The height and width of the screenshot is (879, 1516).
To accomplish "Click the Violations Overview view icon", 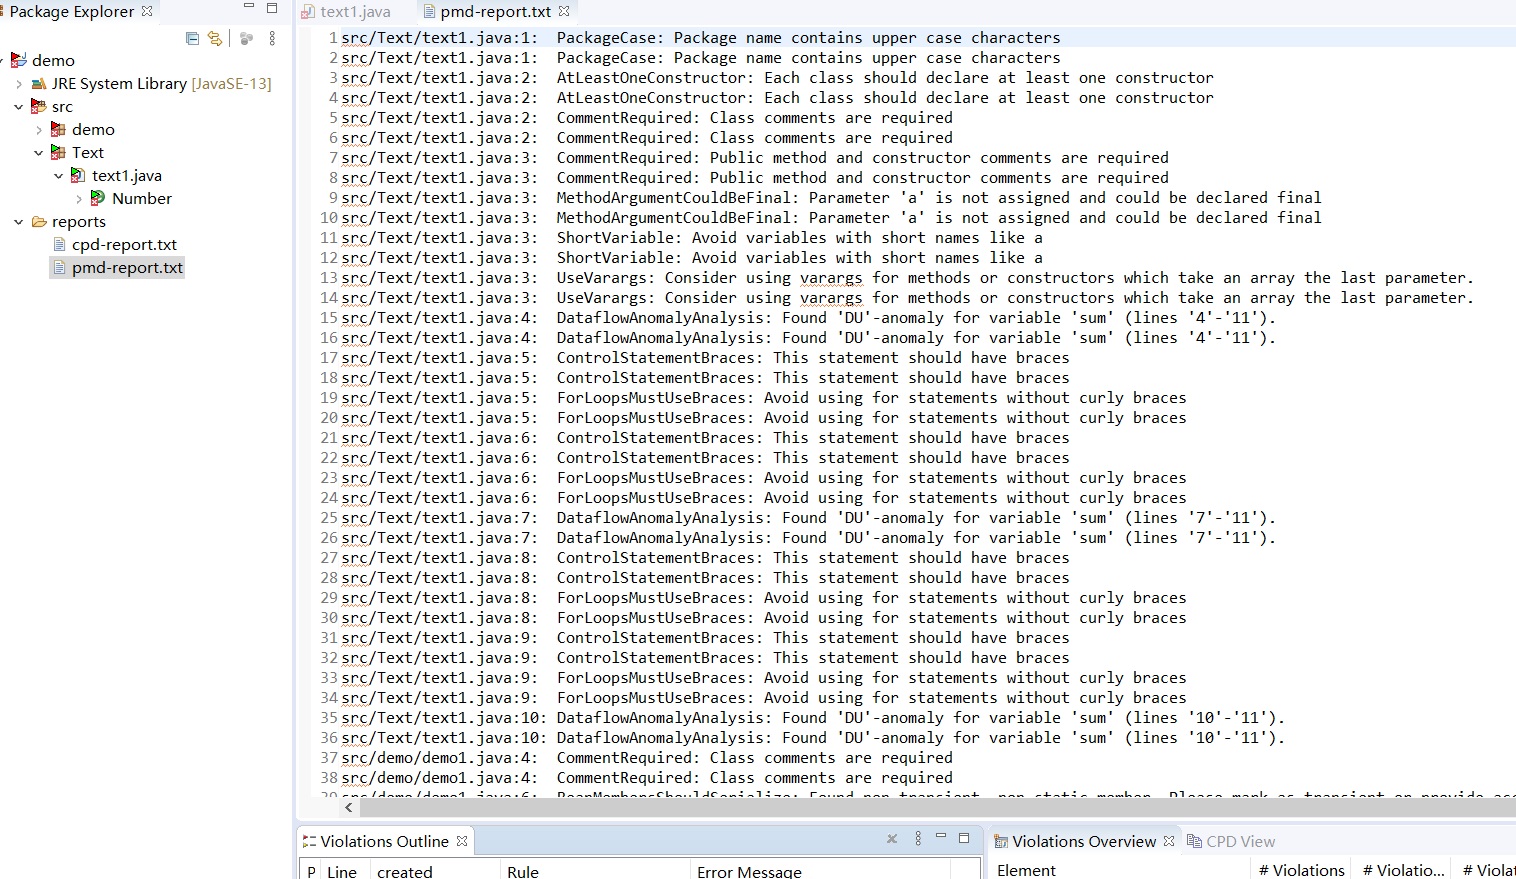I will [1002, 841].
